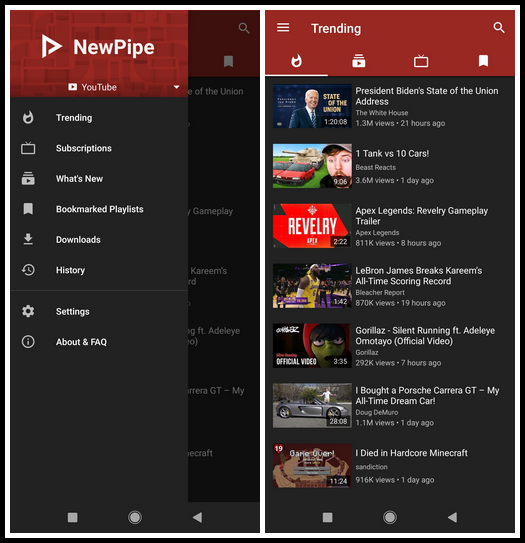Tap the search icon on Trending screen
Viewport: 525px width, 543px height.
(499, 28)
